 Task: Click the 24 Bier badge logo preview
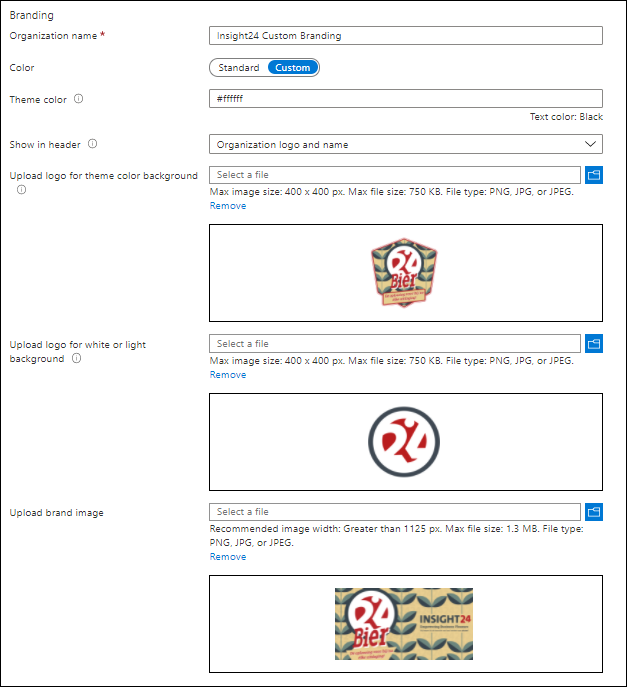point(404,273)
